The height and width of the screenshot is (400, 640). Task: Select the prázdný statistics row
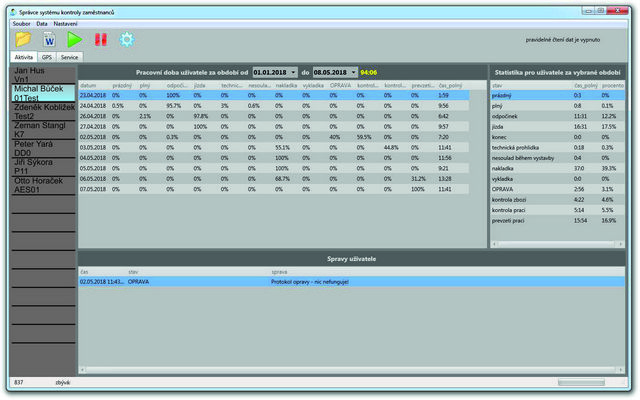pos(558,95)
